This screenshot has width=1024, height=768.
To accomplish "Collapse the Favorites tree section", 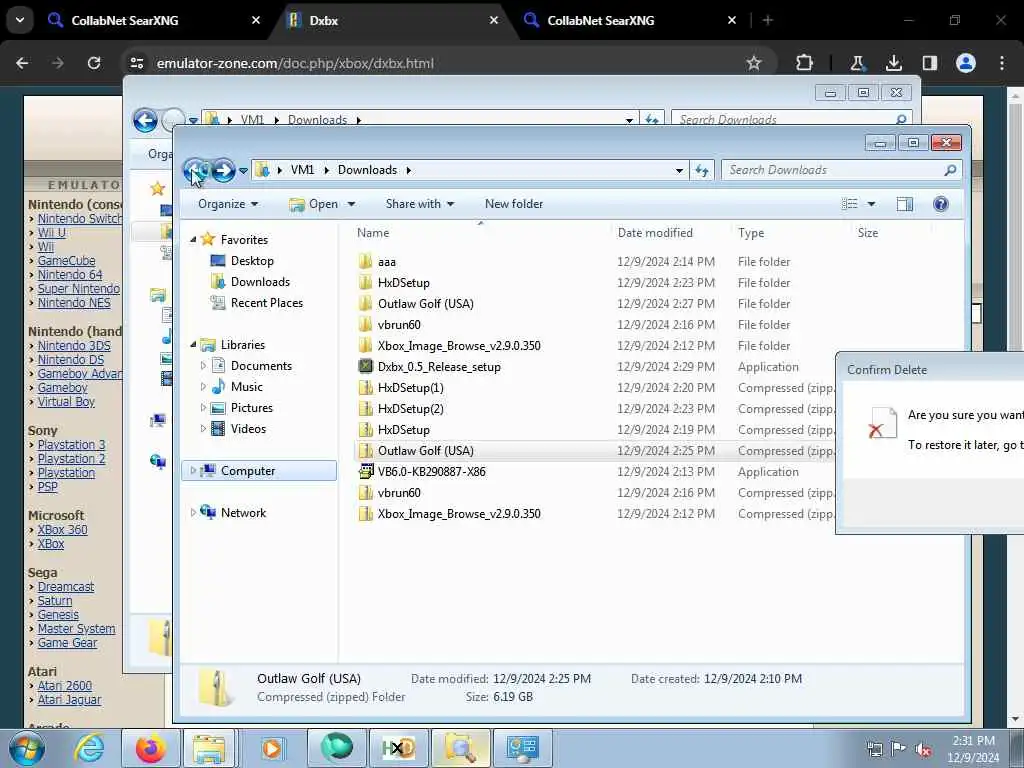I will (193, 240).
